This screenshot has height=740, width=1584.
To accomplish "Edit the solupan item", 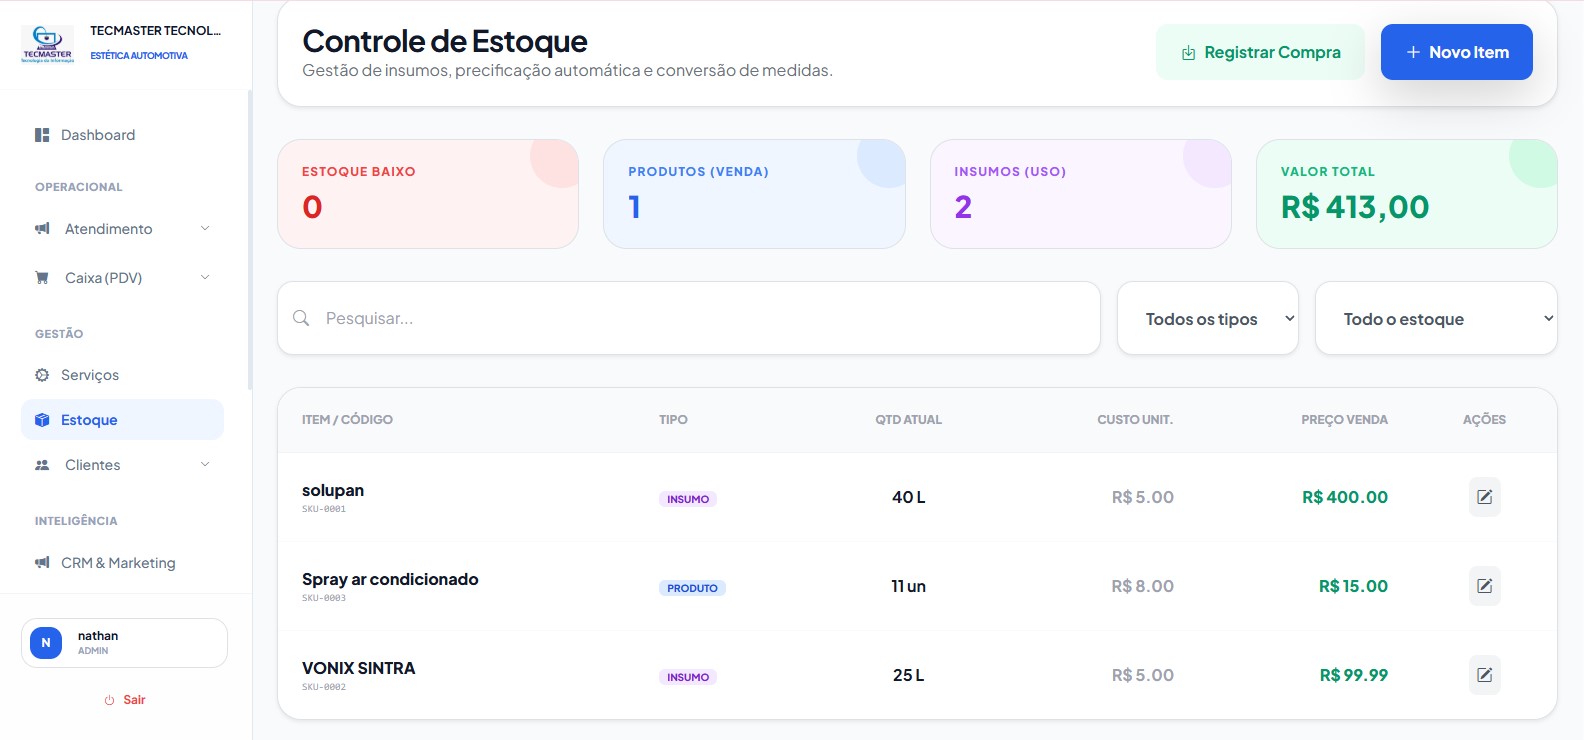I will click(1485, 497).
